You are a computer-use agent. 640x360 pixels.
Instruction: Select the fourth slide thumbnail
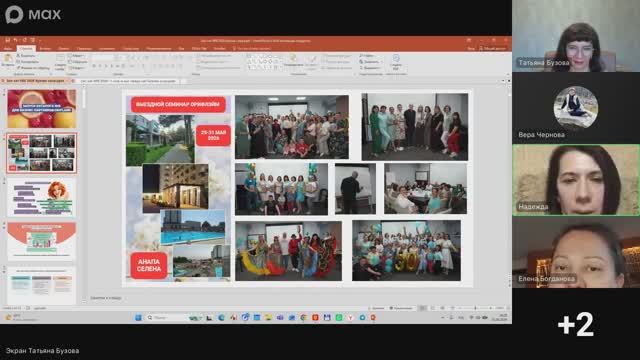(x=42, y=242)
